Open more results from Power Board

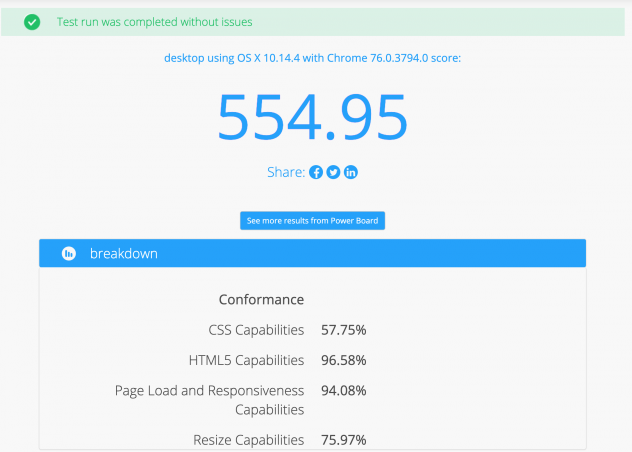click(312, 220)
